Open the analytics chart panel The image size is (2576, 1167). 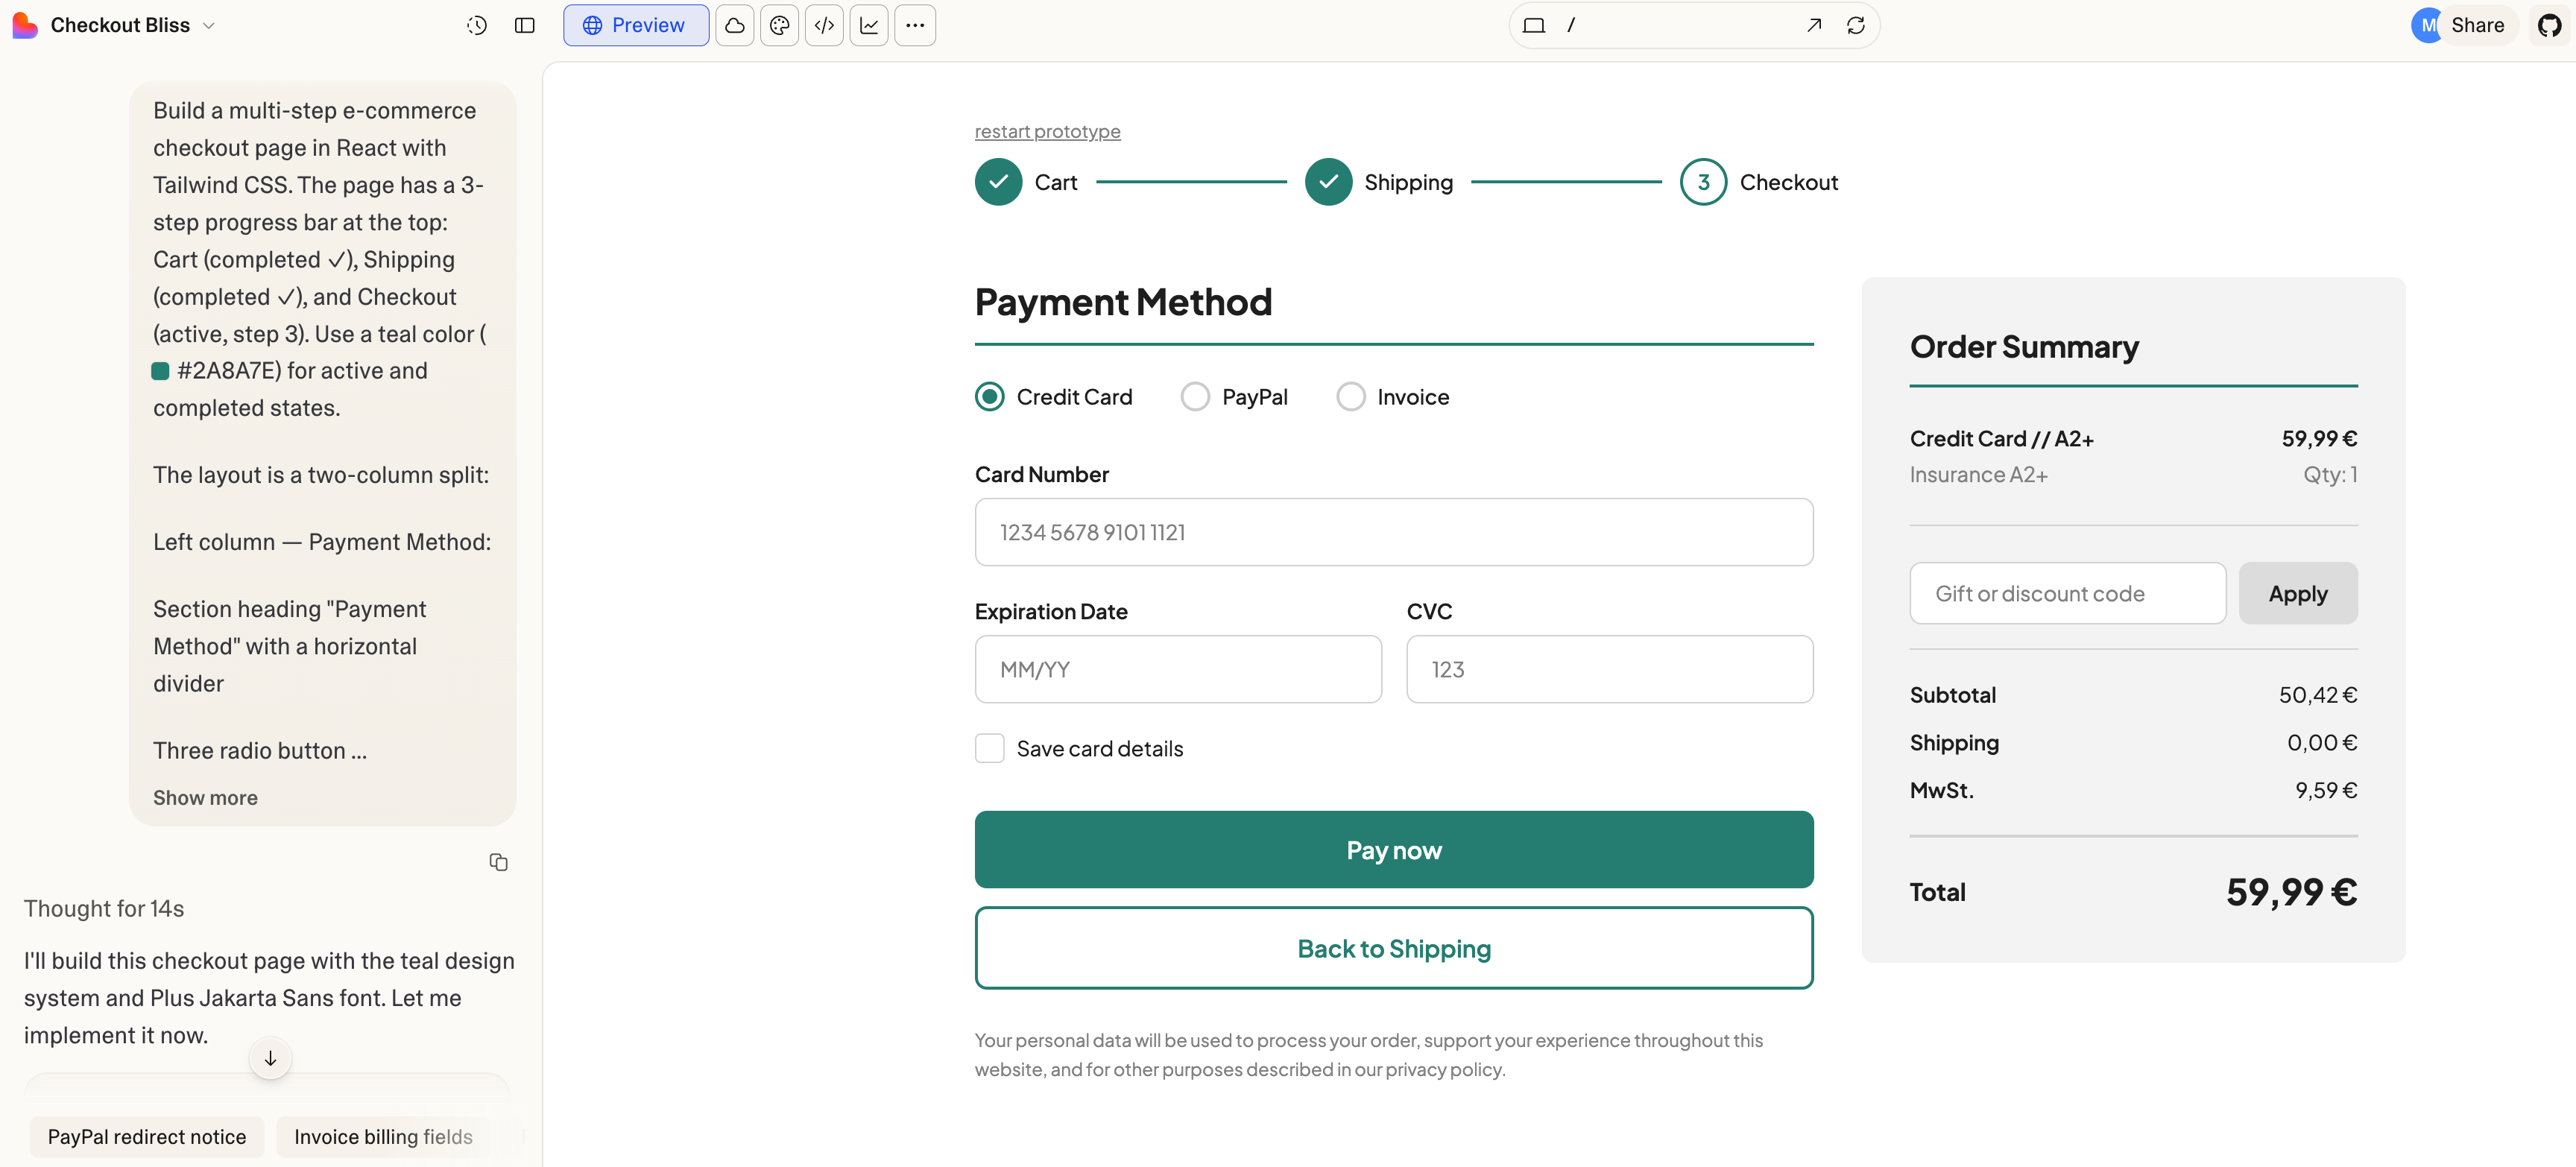tap(869, 25)
